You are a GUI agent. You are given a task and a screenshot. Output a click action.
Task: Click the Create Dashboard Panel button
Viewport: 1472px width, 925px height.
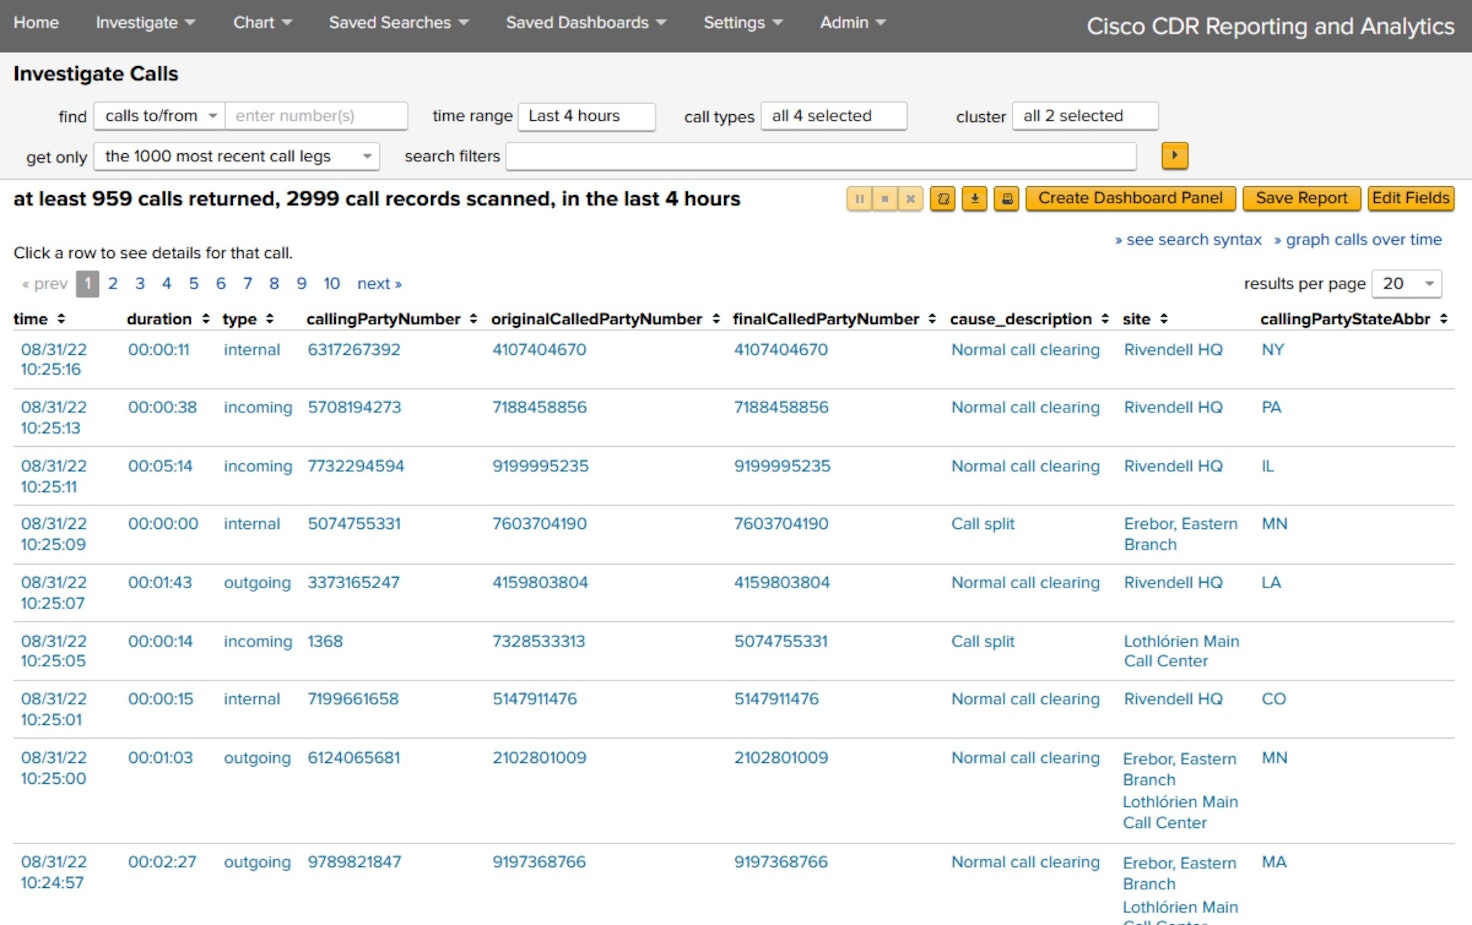(1130, 198)
